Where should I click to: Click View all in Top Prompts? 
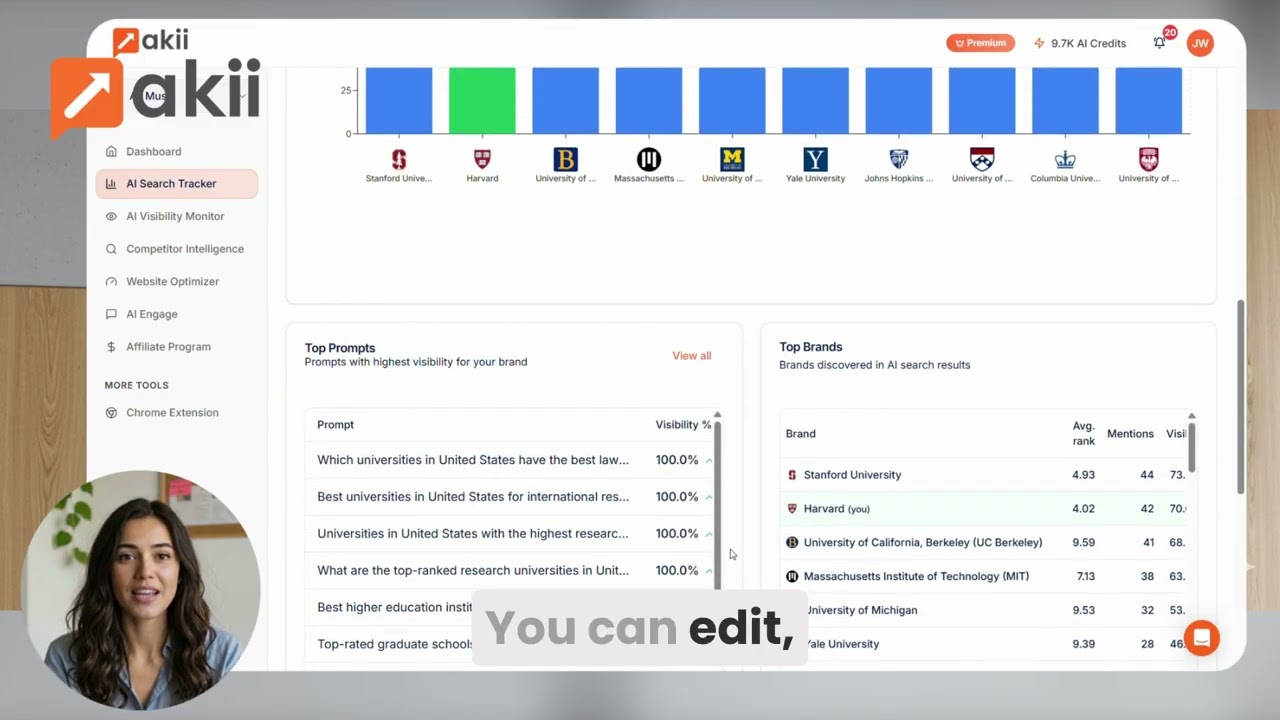click(692, 356)
